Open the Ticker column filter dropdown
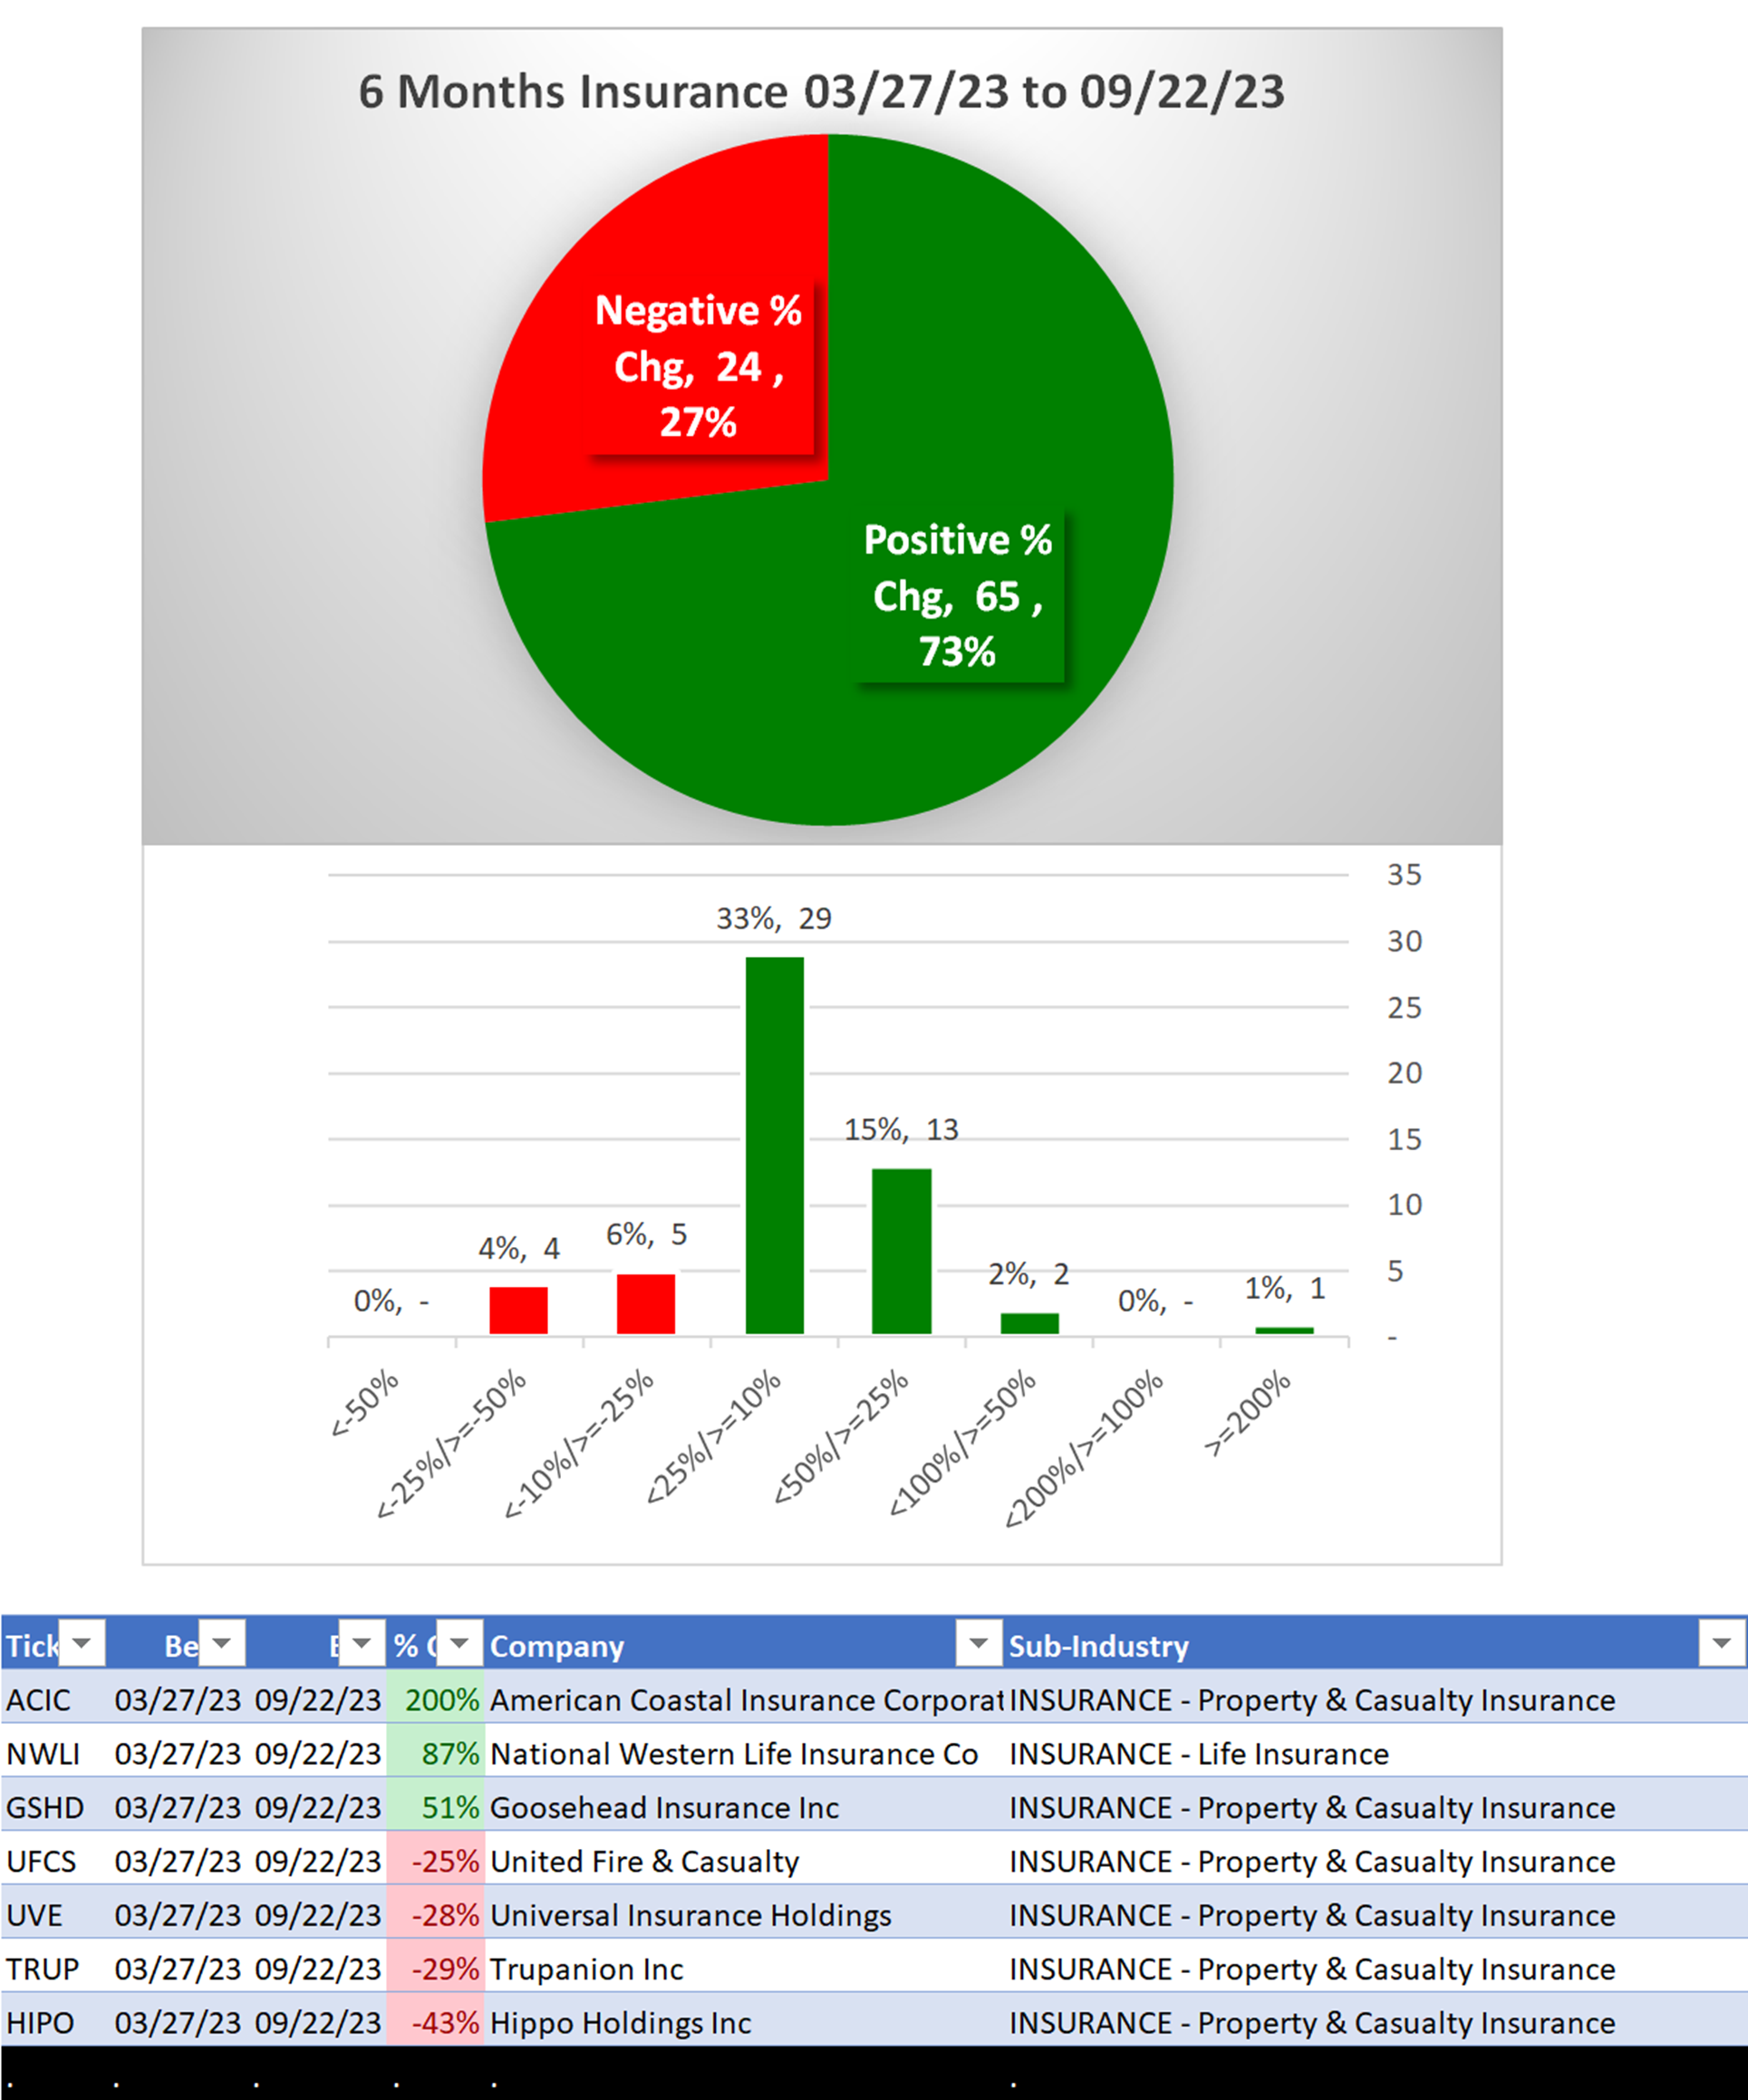 coord(82,1643)
